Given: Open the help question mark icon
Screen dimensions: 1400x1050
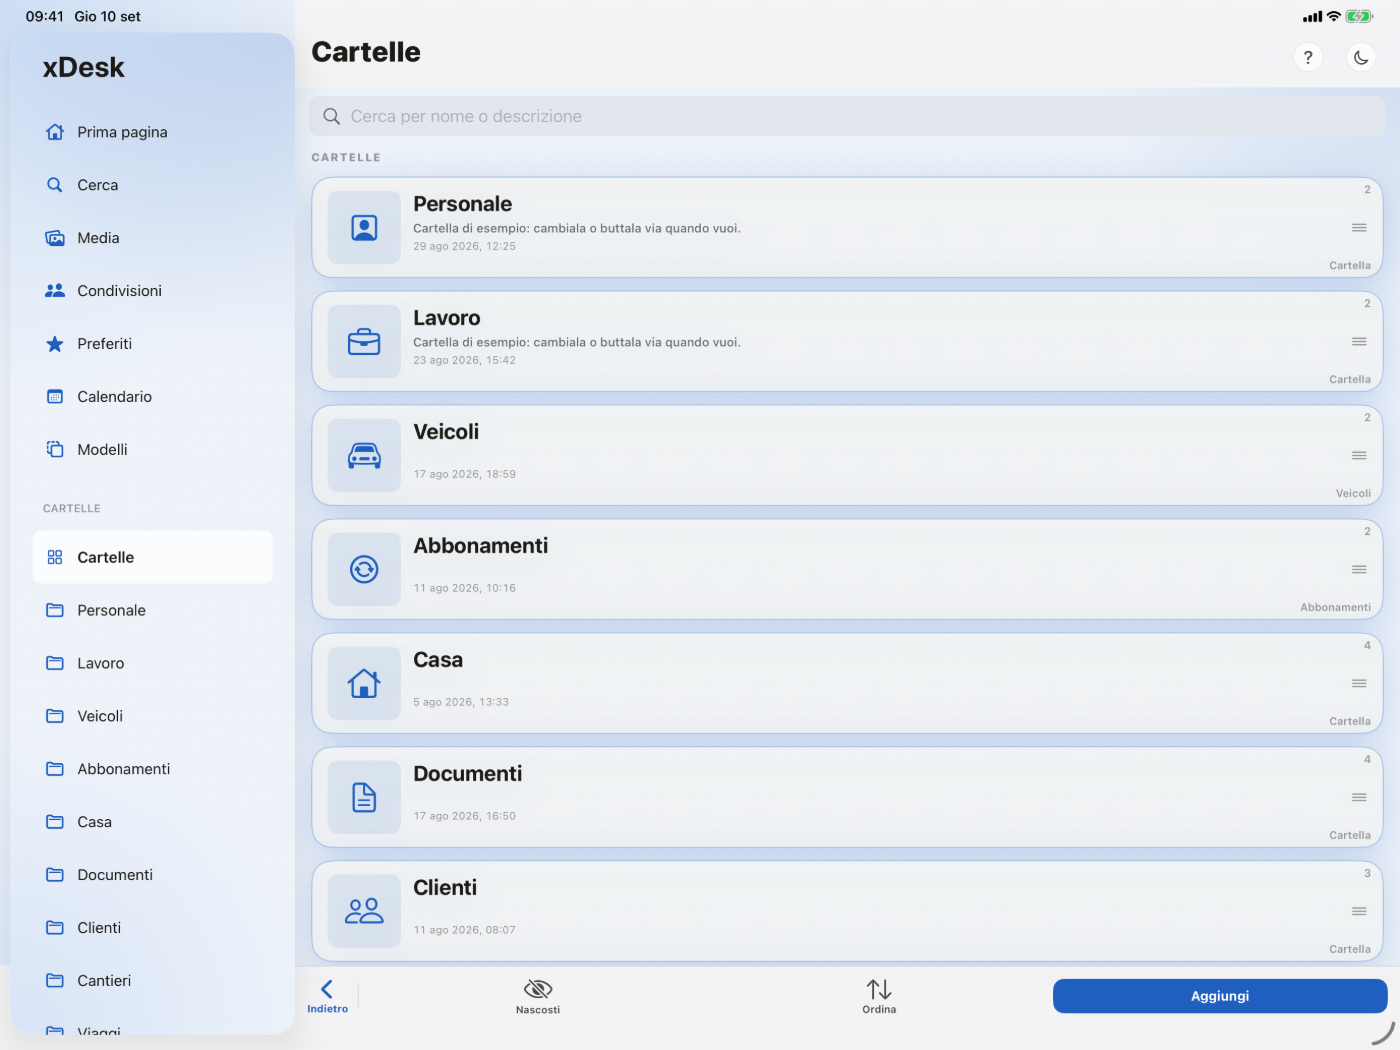Looking at the screenshot, I should (1308, 57).
